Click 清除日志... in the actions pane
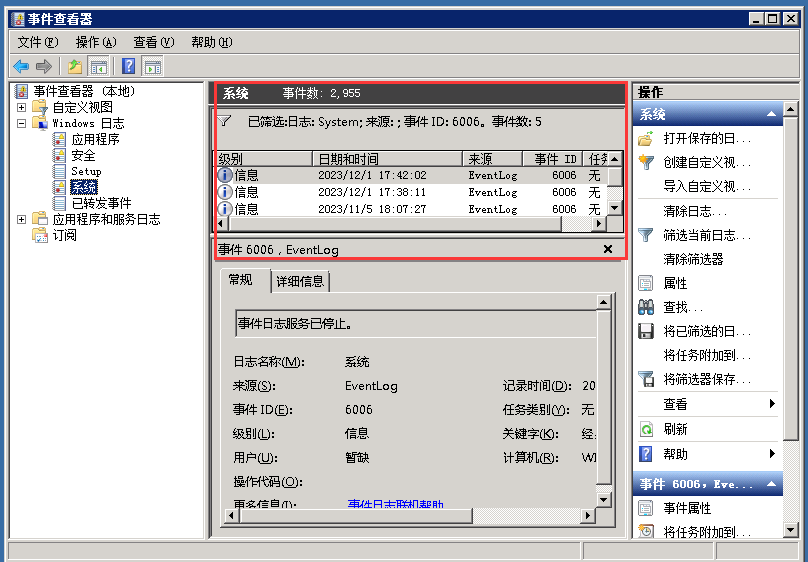Screen dimensions: 808x562 point(695,211)
